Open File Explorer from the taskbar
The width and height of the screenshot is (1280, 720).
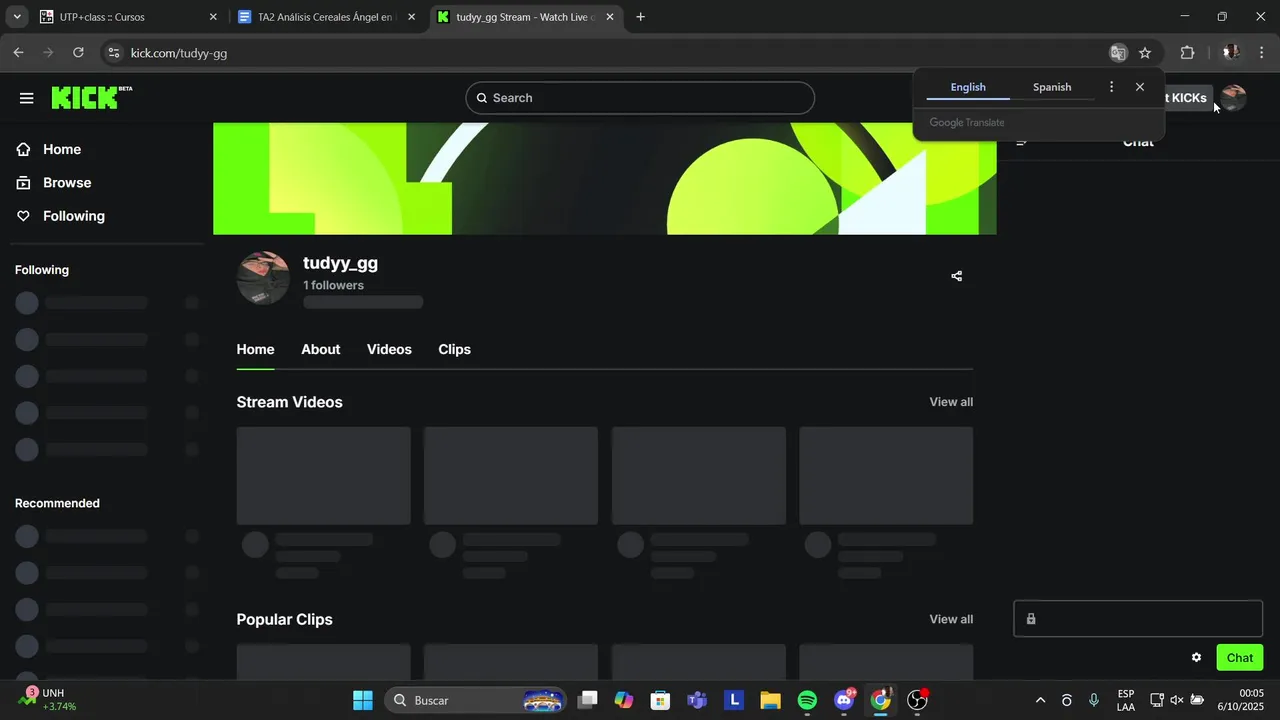pyautogui.click(x=770, y=700)
